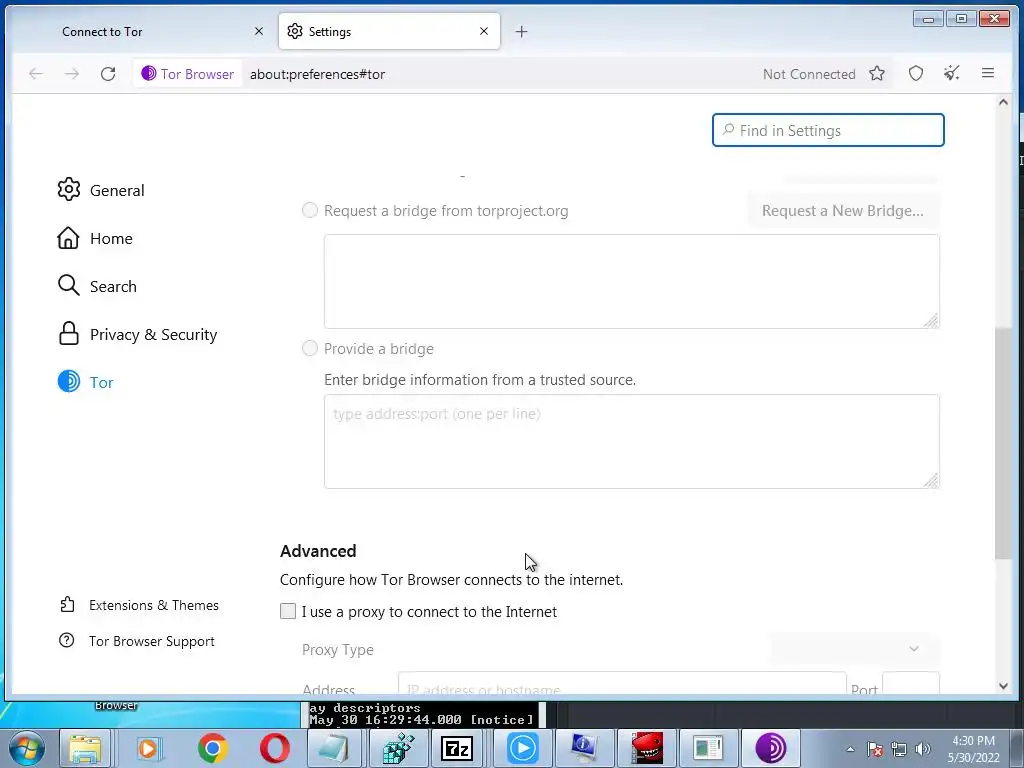Click the volume speaker tray icon
The width and height of the screenshot is (1024, 768).
923,749
